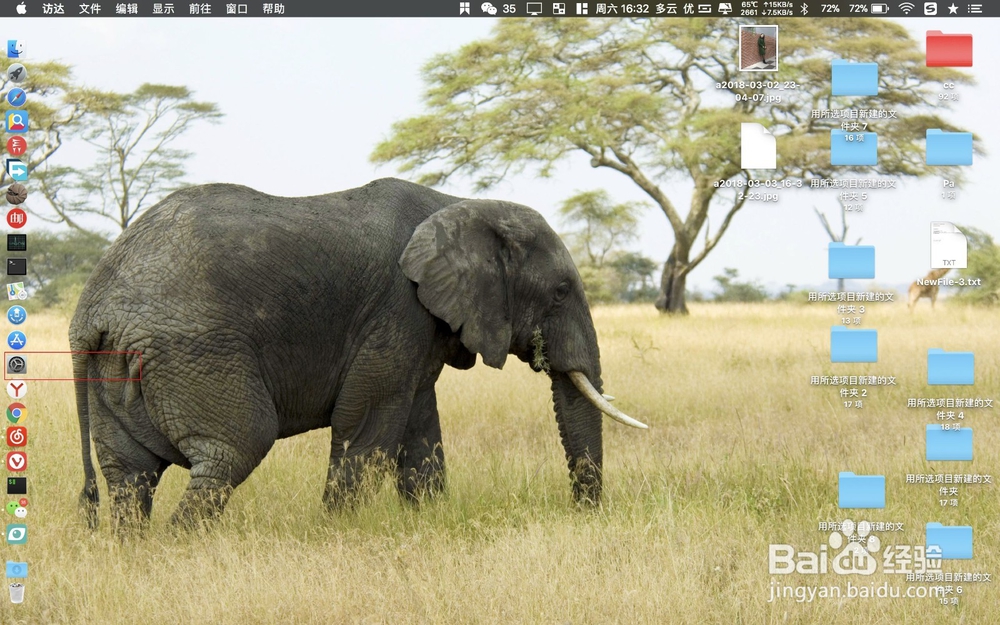Select folder 用所选项目新建的文件夹 6
Image resolution: width=1000 pixels, height=625 pixels.
tap(950, 541)
